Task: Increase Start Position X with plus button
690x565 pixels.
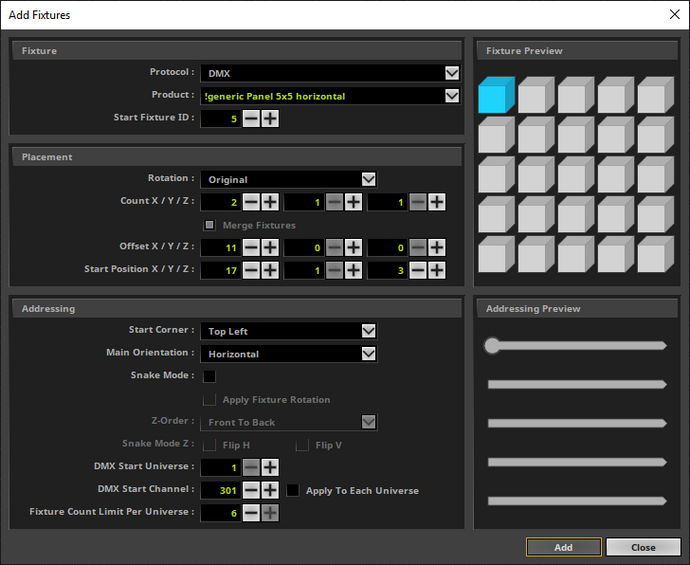Action: (x=270, y=270)
